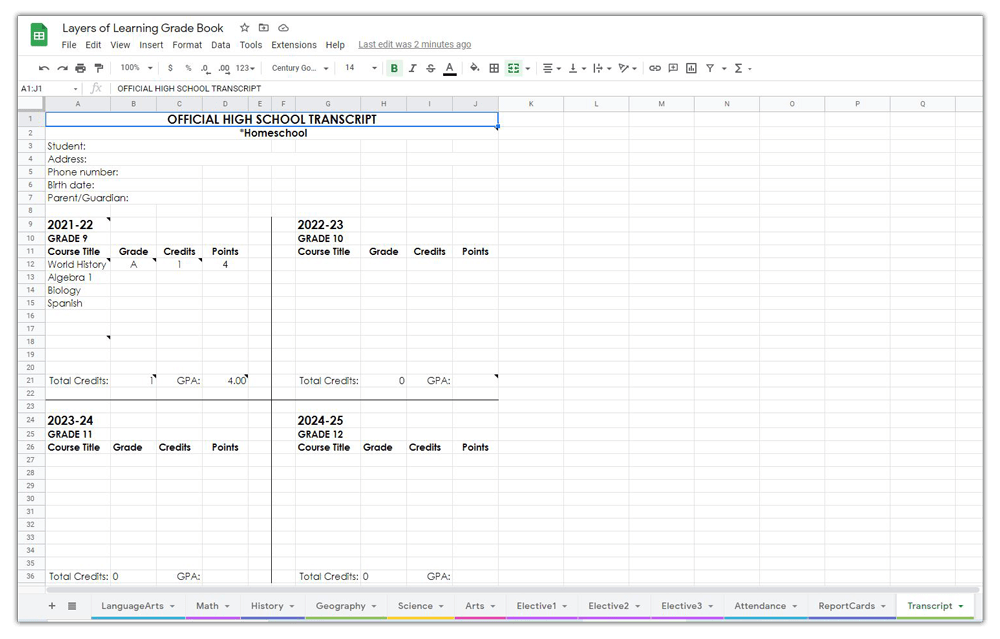Screen dimensions: 1000x639
Task: Insert a link
Action: [x=655, y=68]
